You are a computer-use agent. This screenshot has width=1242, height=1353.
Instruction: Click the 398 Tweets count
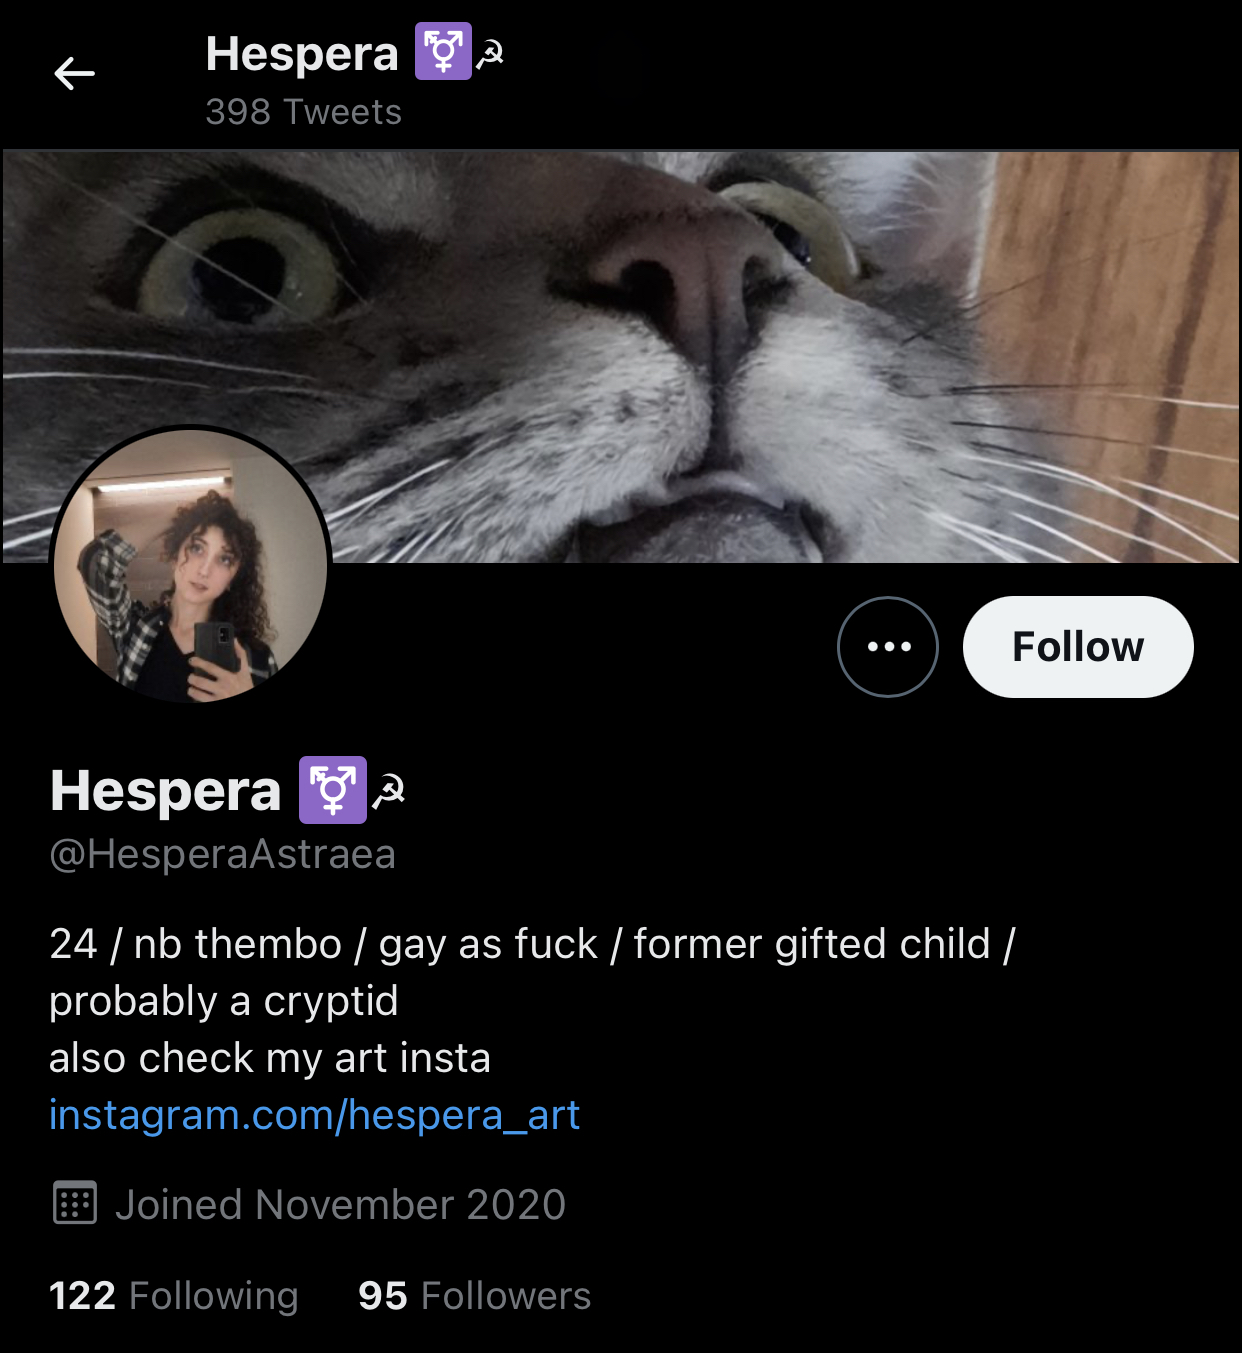click(303, 112)
